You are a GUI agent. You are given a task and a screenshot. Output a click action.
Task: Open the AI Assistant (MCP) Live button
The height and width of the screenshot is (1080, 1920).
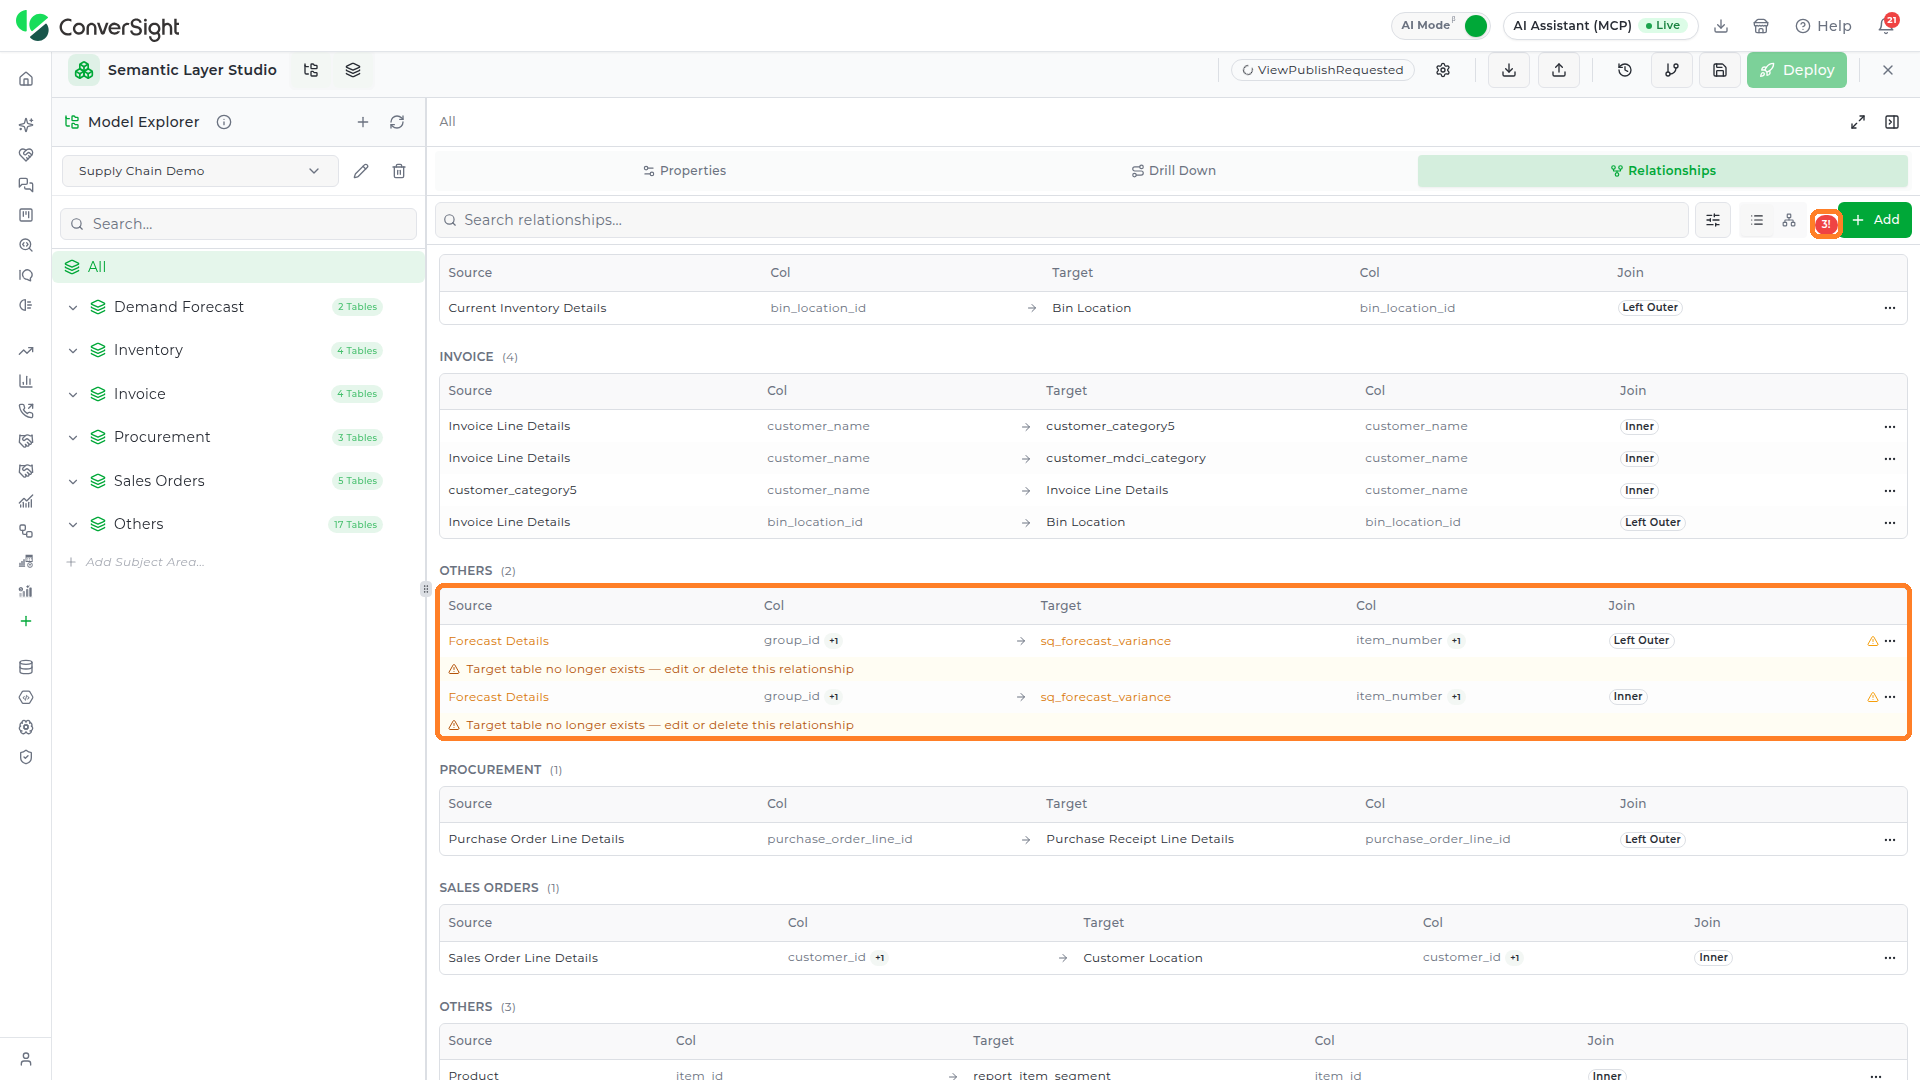pyautogui.click(x=1600, y=26)
